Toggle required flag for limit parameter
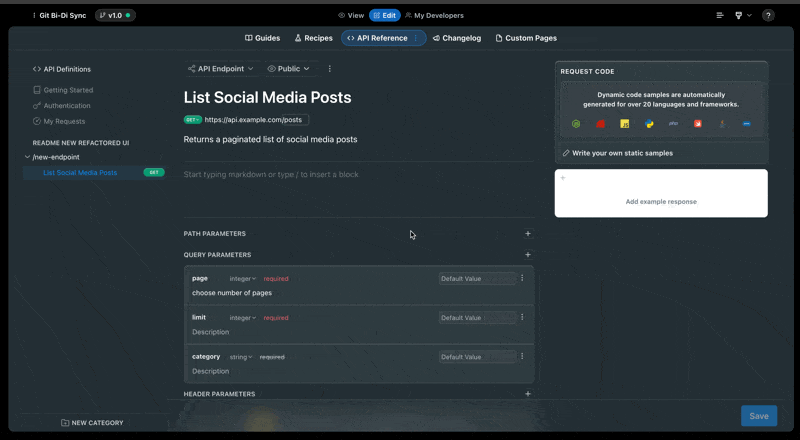Image resolution: width=800 pixels, height=440 pixels. tap(276, 317)
